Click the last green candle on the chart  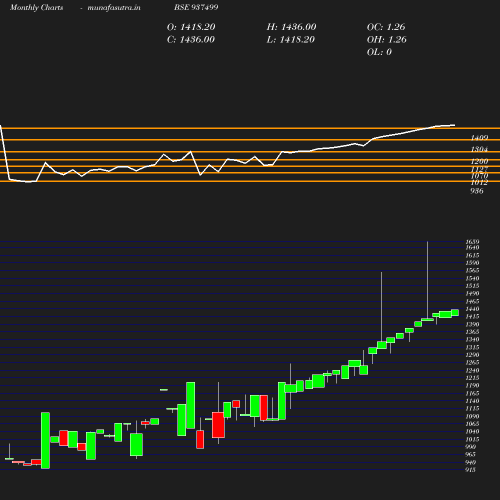(455, 312)
